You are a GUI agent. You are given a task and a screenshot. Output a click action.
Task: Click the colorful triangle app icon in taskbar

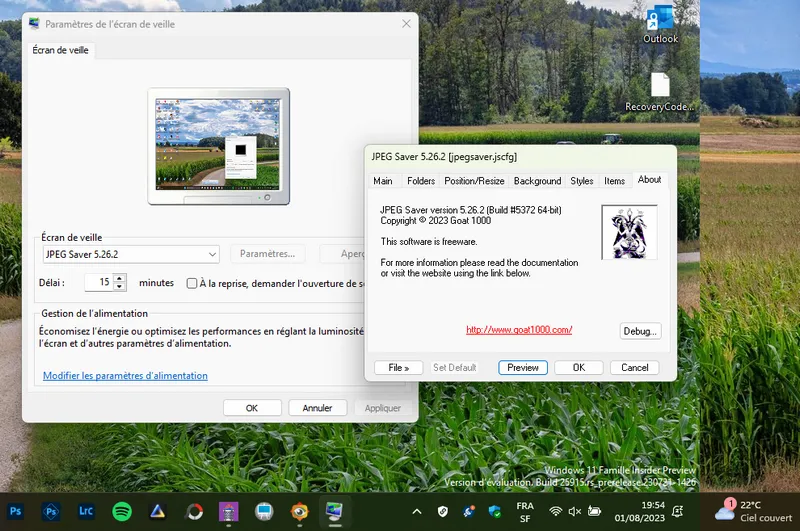pyautogui.click(x=157, y=511)
